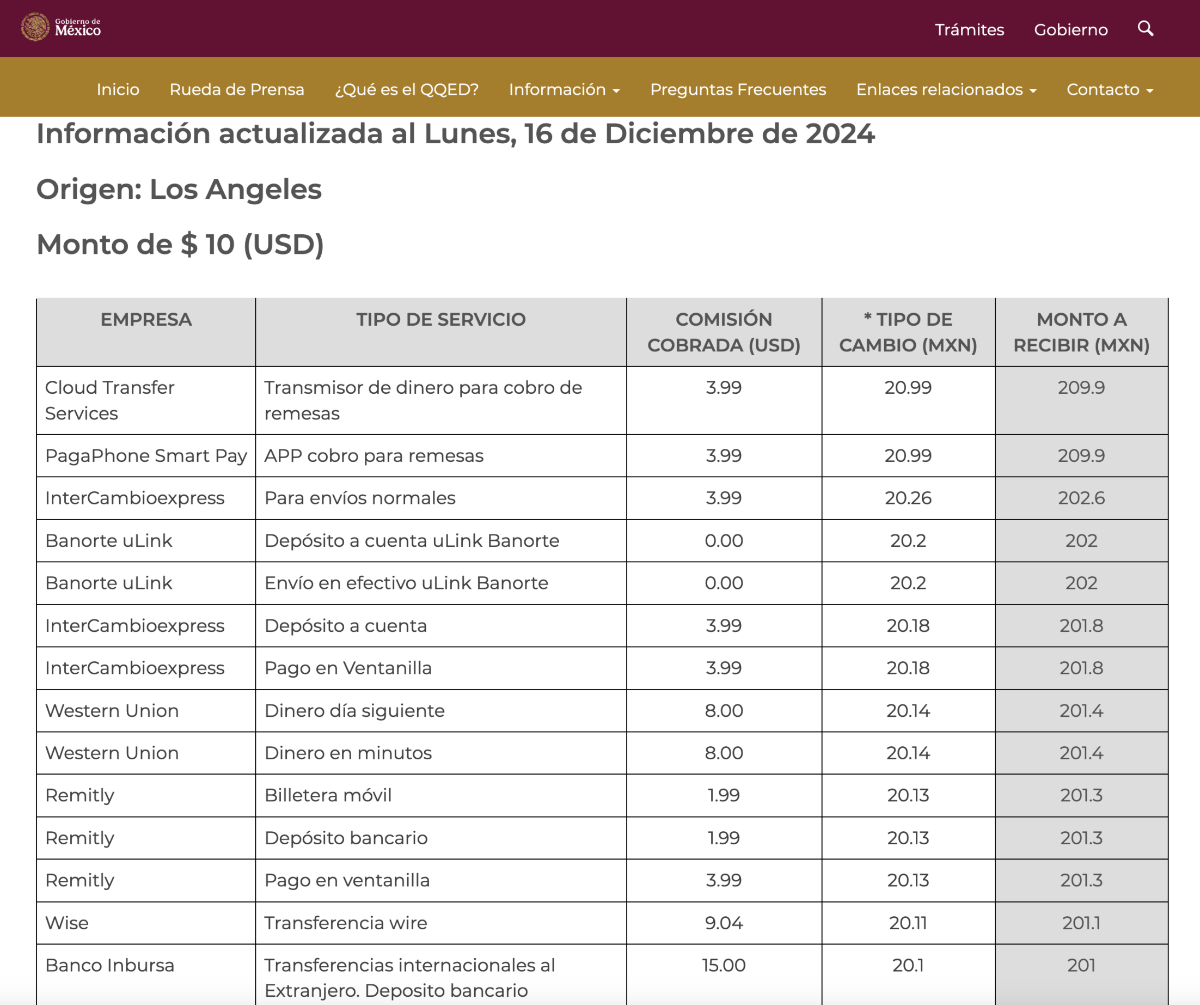Open Preguntas Frecuentes page
Image resolution: width=1200 pixels, height=1005 pixels.
[738, 89]
